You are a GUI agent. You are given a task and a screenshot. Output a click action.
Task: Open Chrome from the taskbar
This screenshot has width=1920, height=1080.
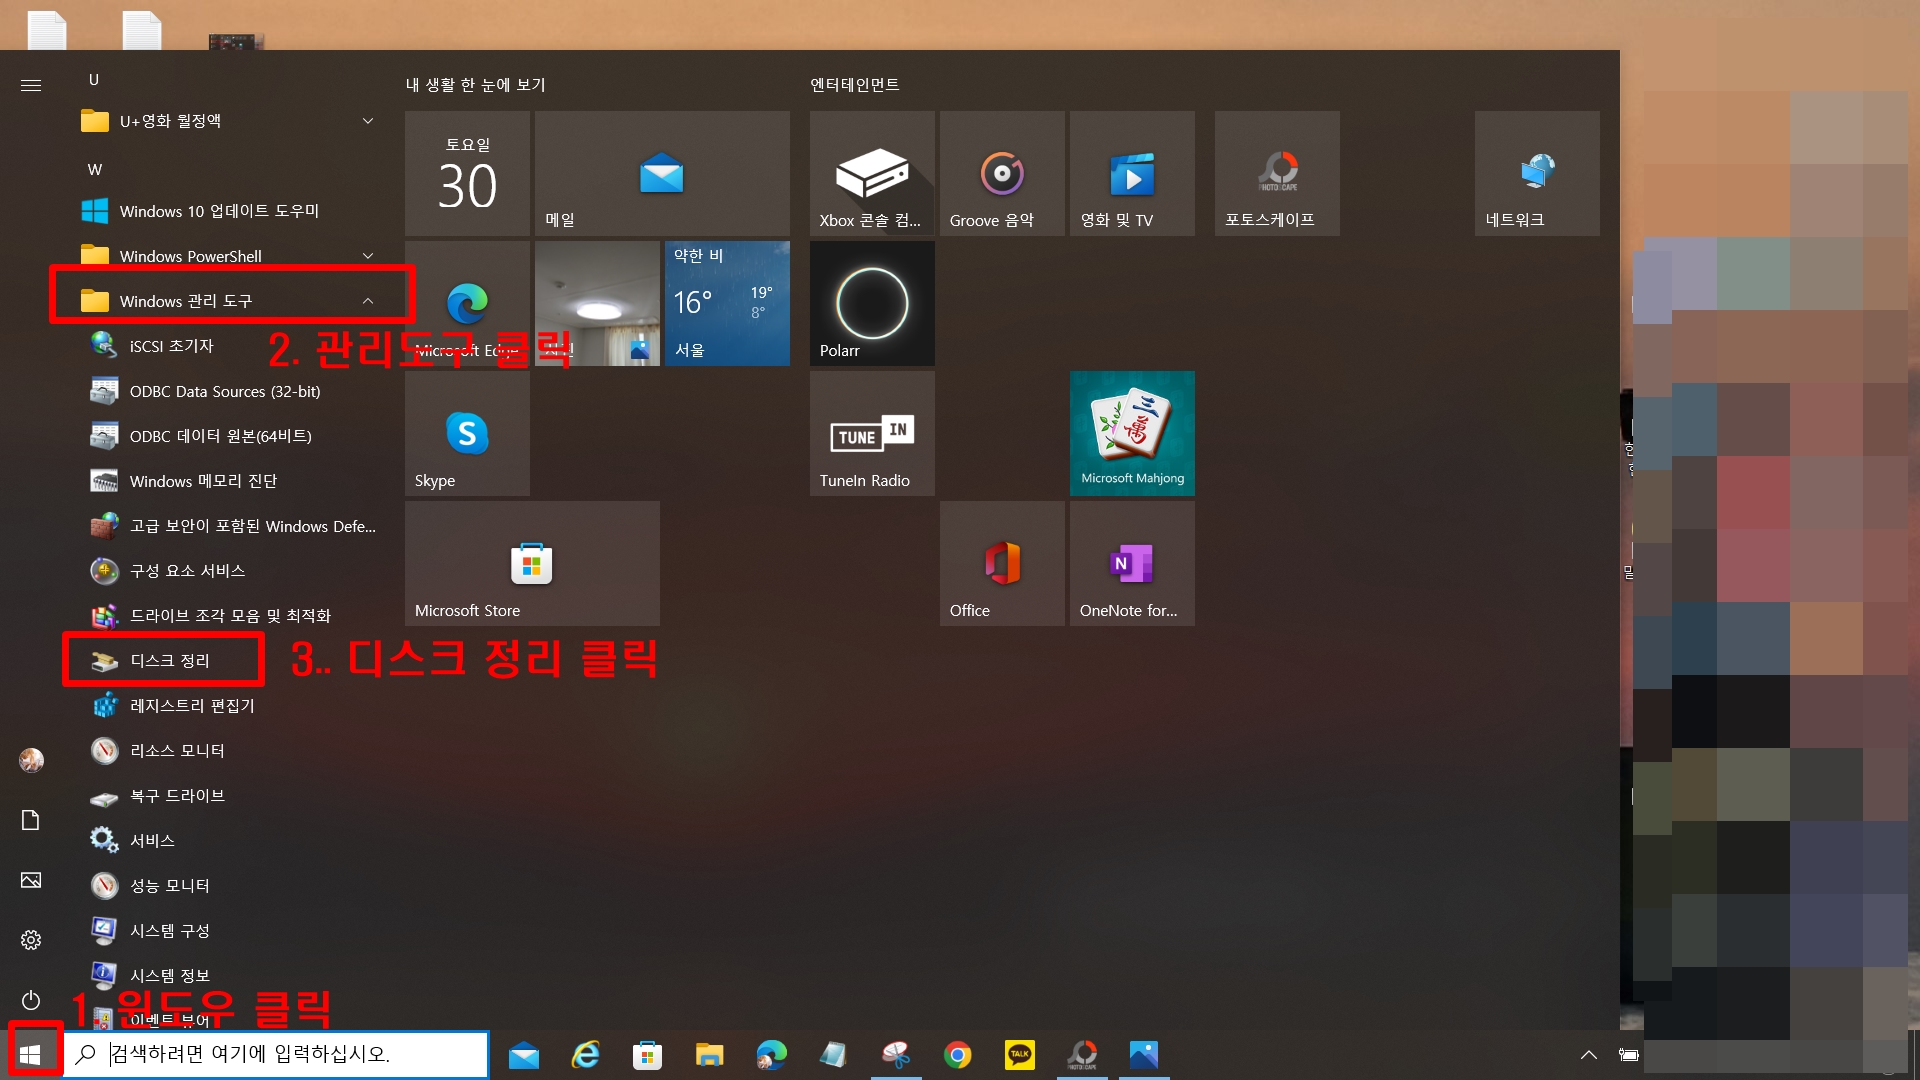(x=957, y=1054)
